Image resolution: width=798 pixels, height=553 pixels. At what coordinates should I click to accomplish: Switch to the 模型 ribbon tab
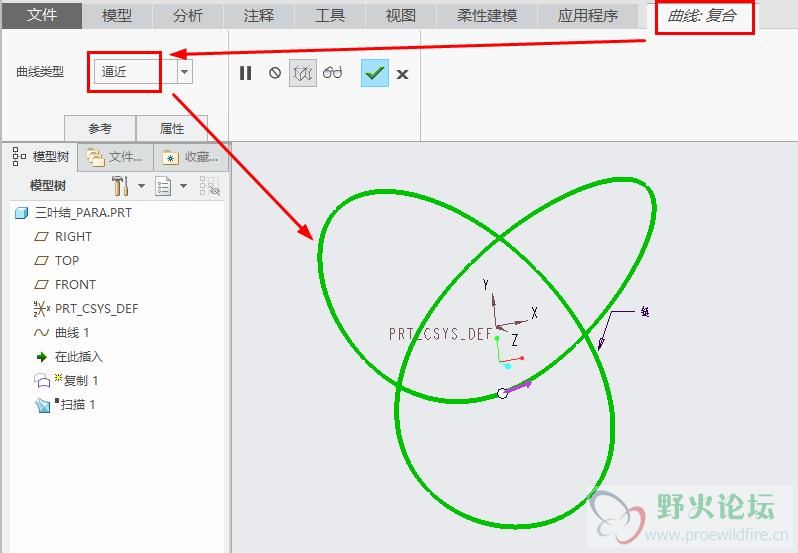coord(117,16)
